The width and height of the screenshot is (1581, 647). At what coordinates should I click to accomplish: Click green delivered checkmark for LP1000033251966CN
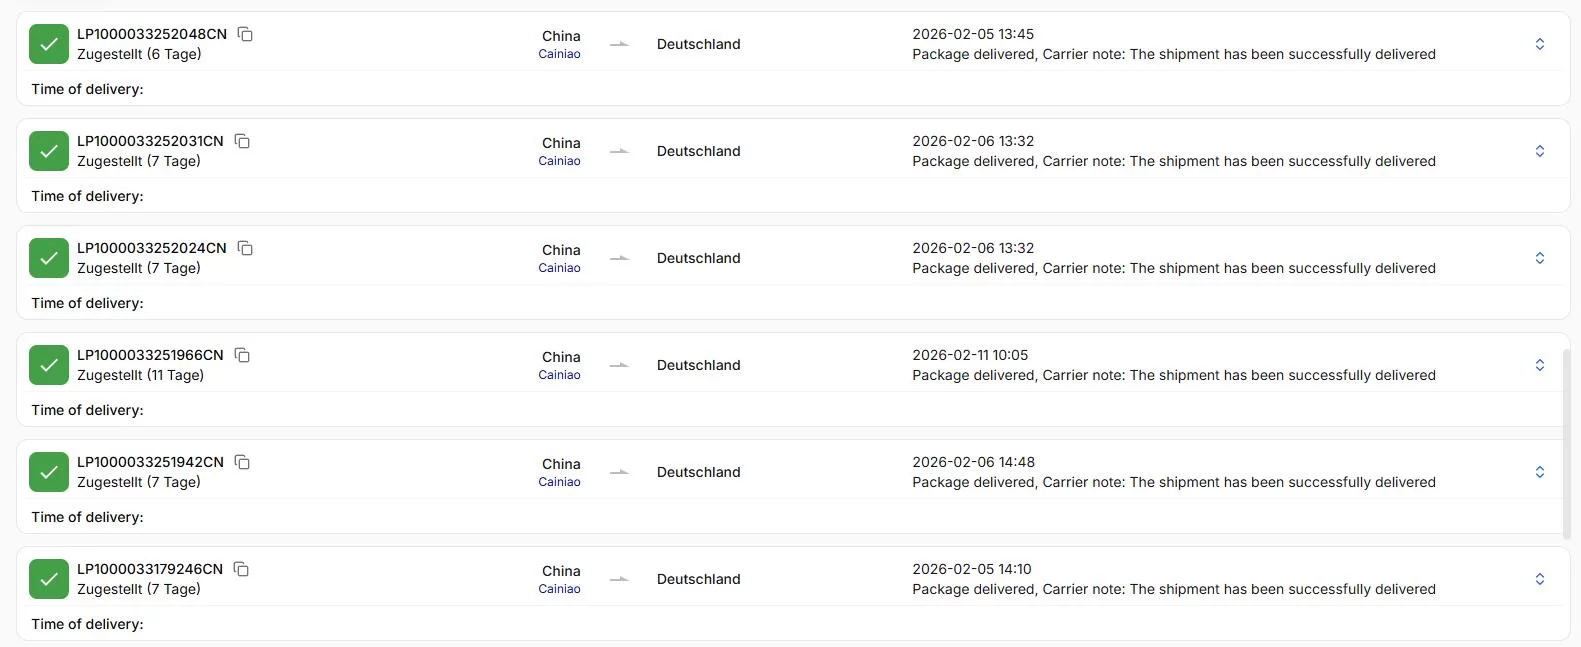coord(49,365)
